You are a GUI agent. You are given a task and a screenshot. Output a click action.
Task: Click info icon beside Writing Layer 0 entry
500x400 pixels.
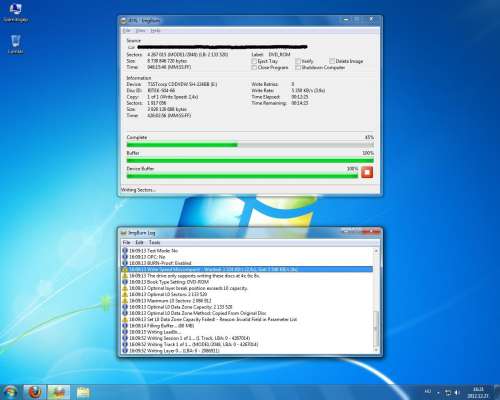tap(125, 351)
